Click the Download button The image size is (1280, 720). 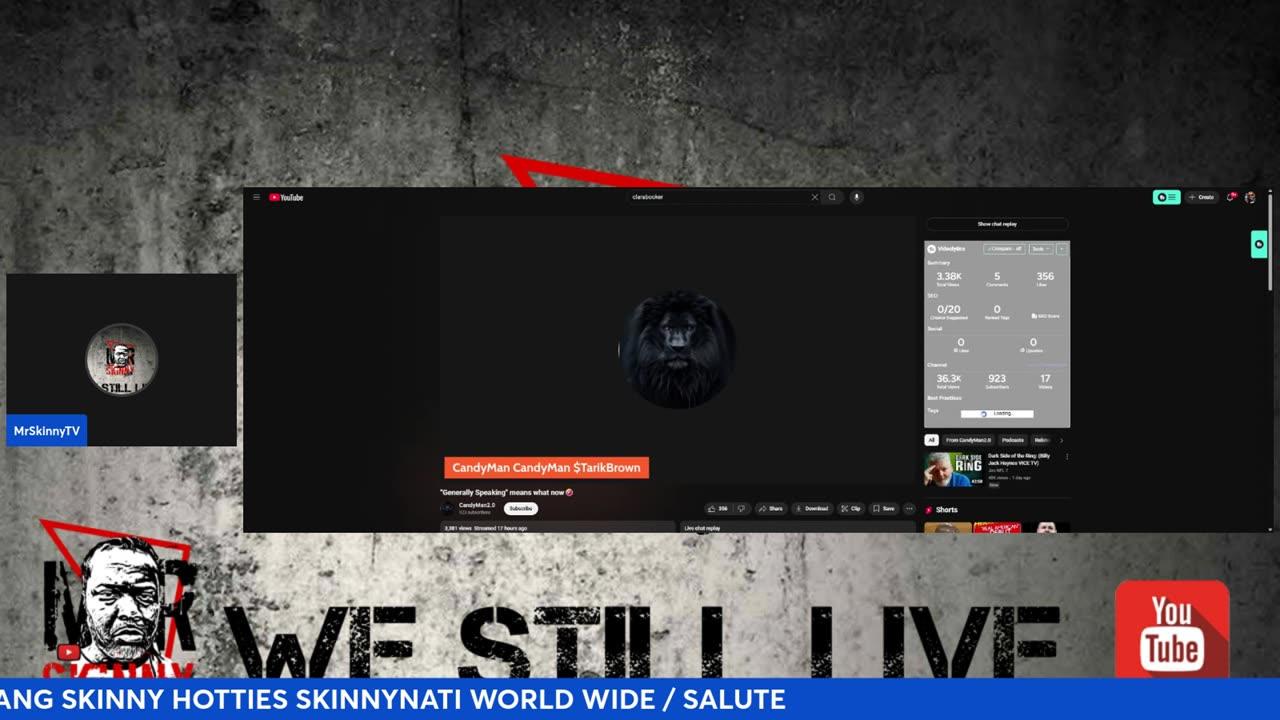pos(811,508)
